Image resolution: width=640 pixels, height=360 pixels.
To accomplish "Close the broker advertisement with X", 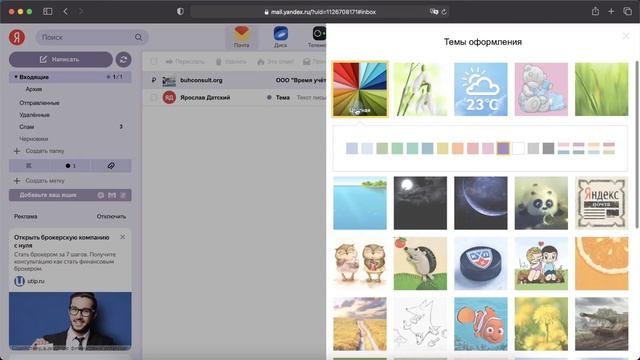I will tap(122, 237).
